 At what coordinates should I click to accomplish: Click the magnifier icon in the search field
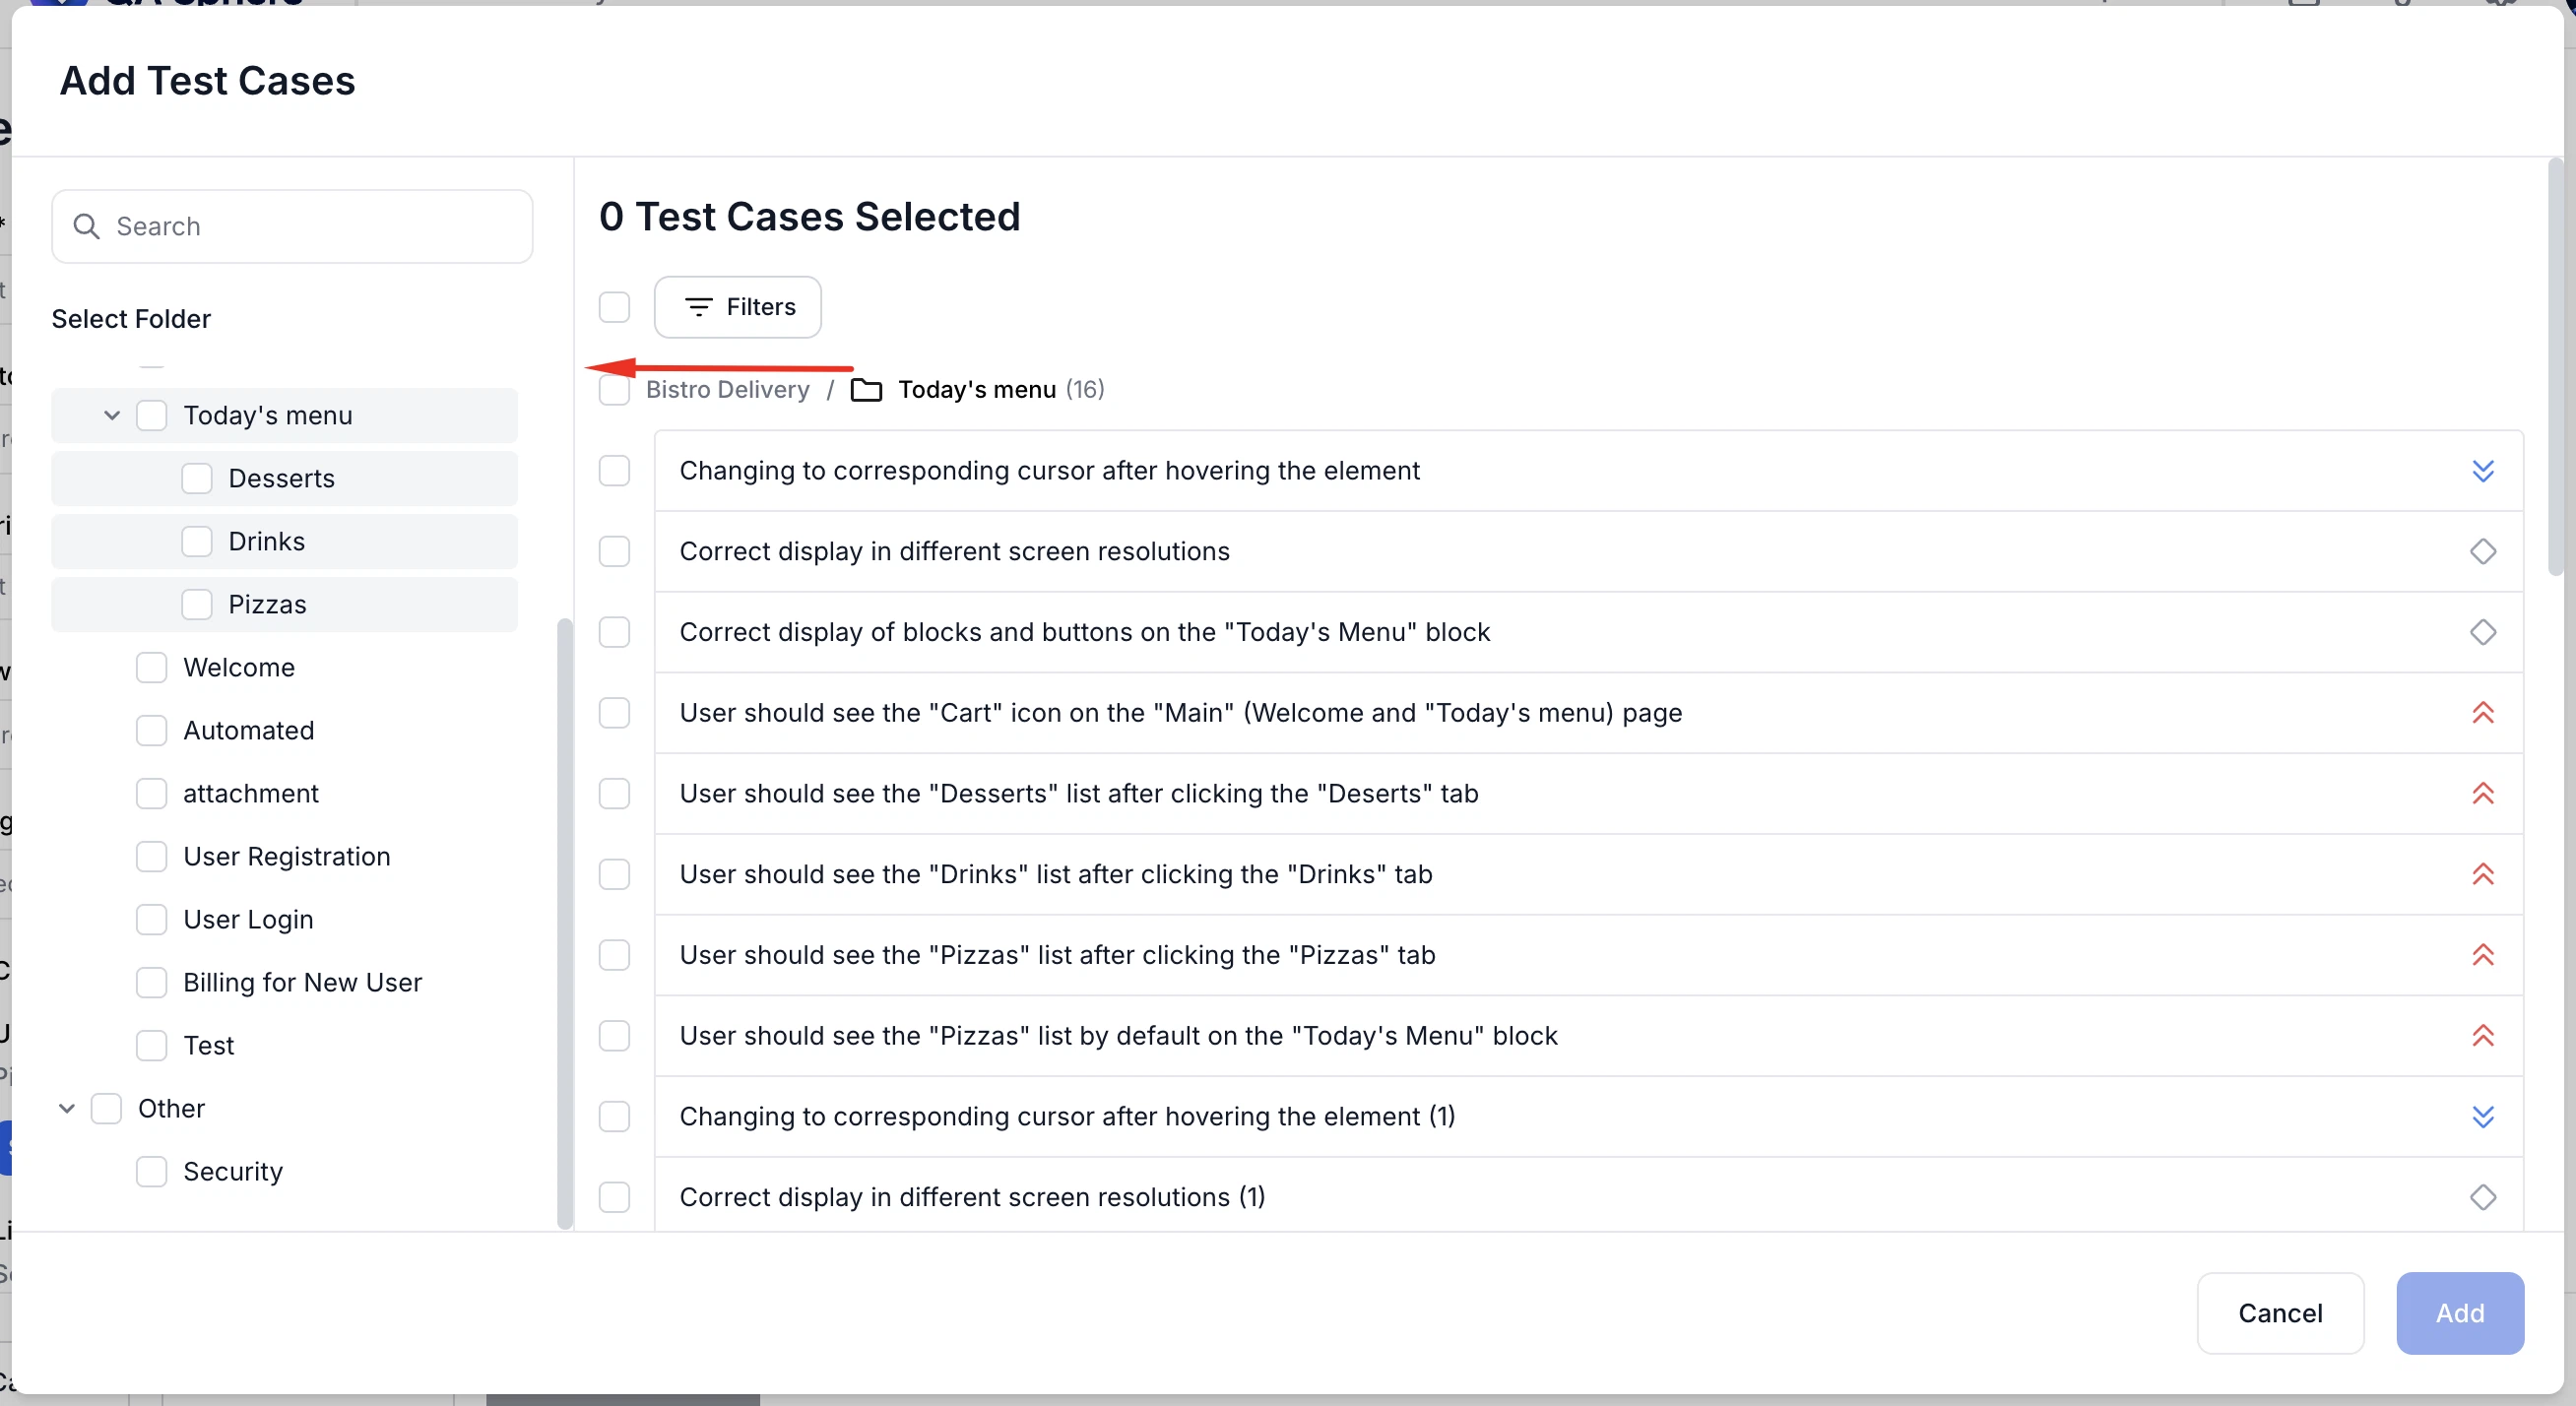pyautogui.click(x=86, y=226)
